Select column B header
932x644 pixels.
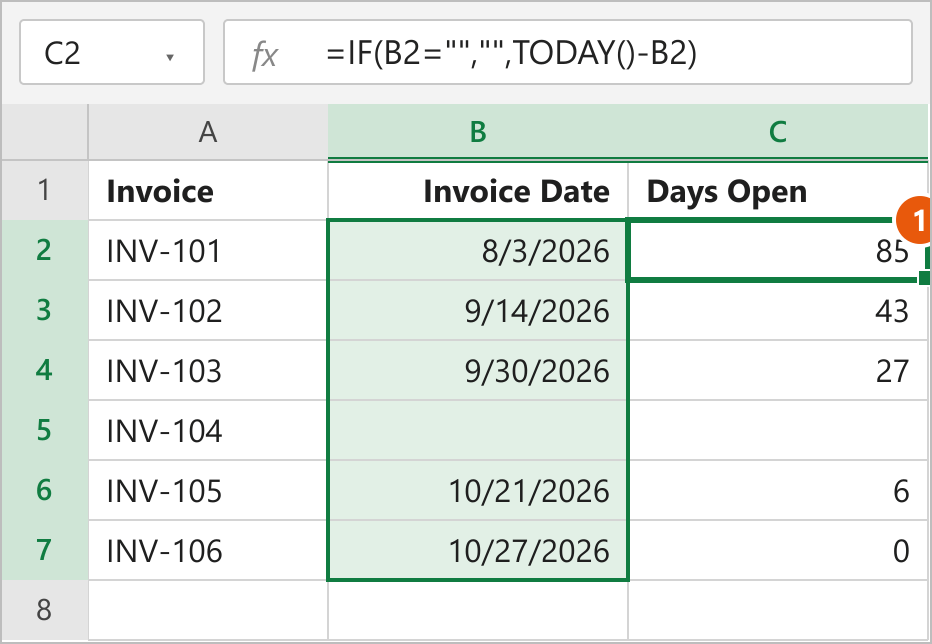(478, 131)
